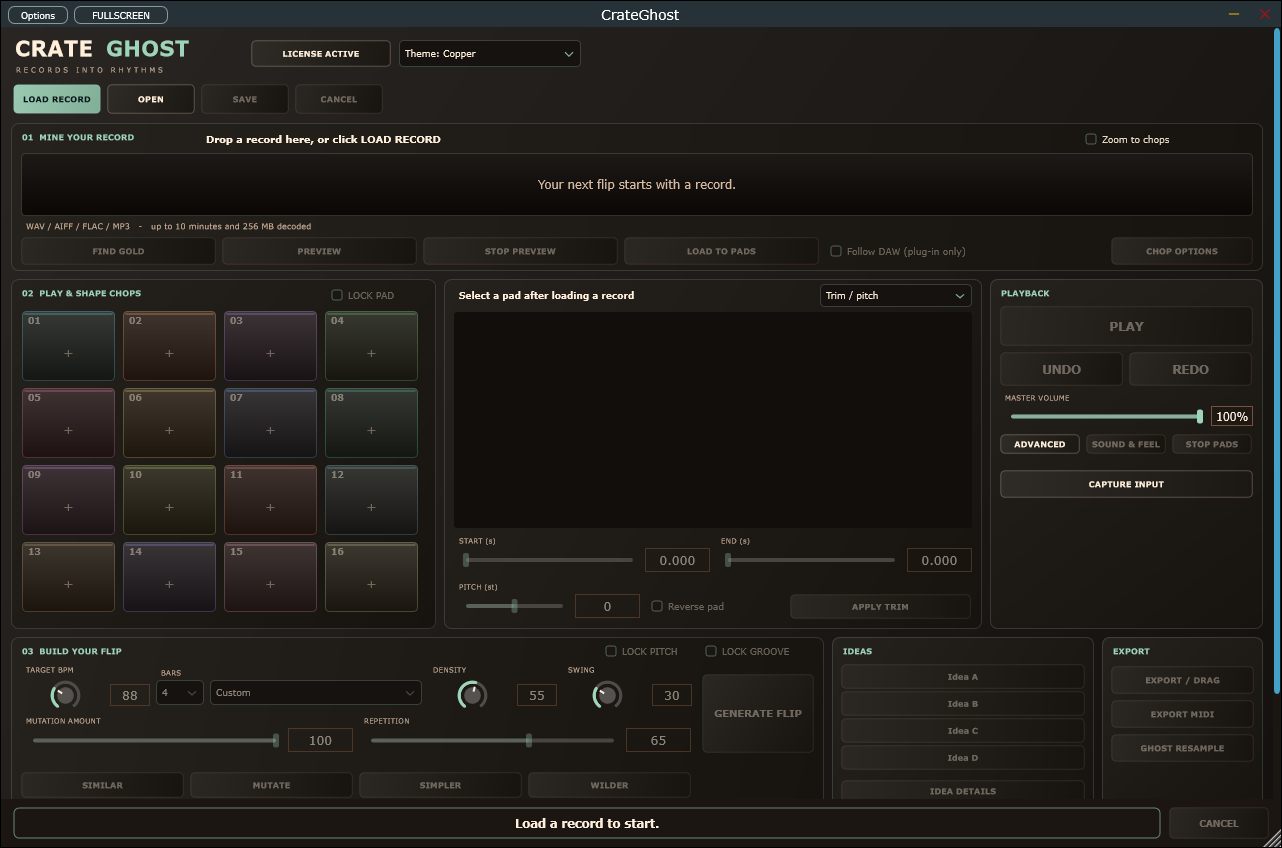
Task: Click the OPEN button
Action: (x=151, y=99)
